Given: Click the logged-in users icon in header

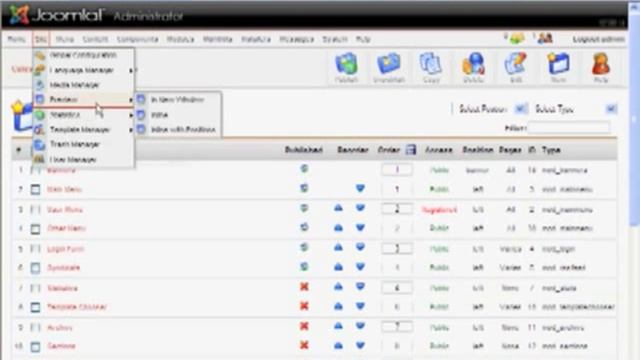Looking at the screenshot, I should (x=545, y=38).
